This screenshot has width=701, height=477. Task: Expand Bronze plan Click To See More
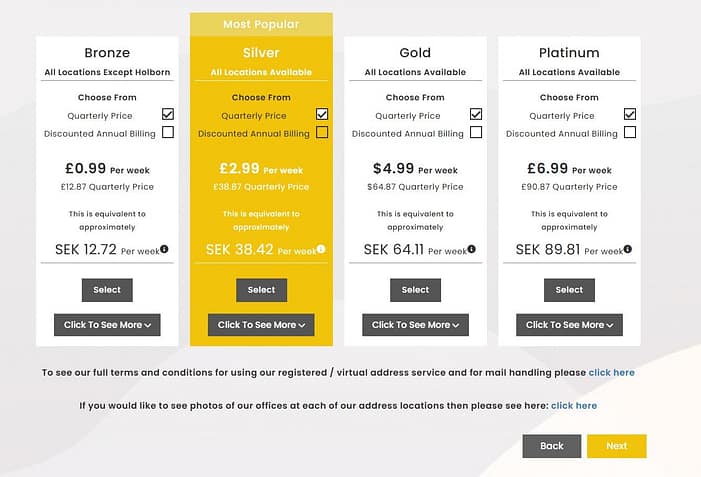107,325
